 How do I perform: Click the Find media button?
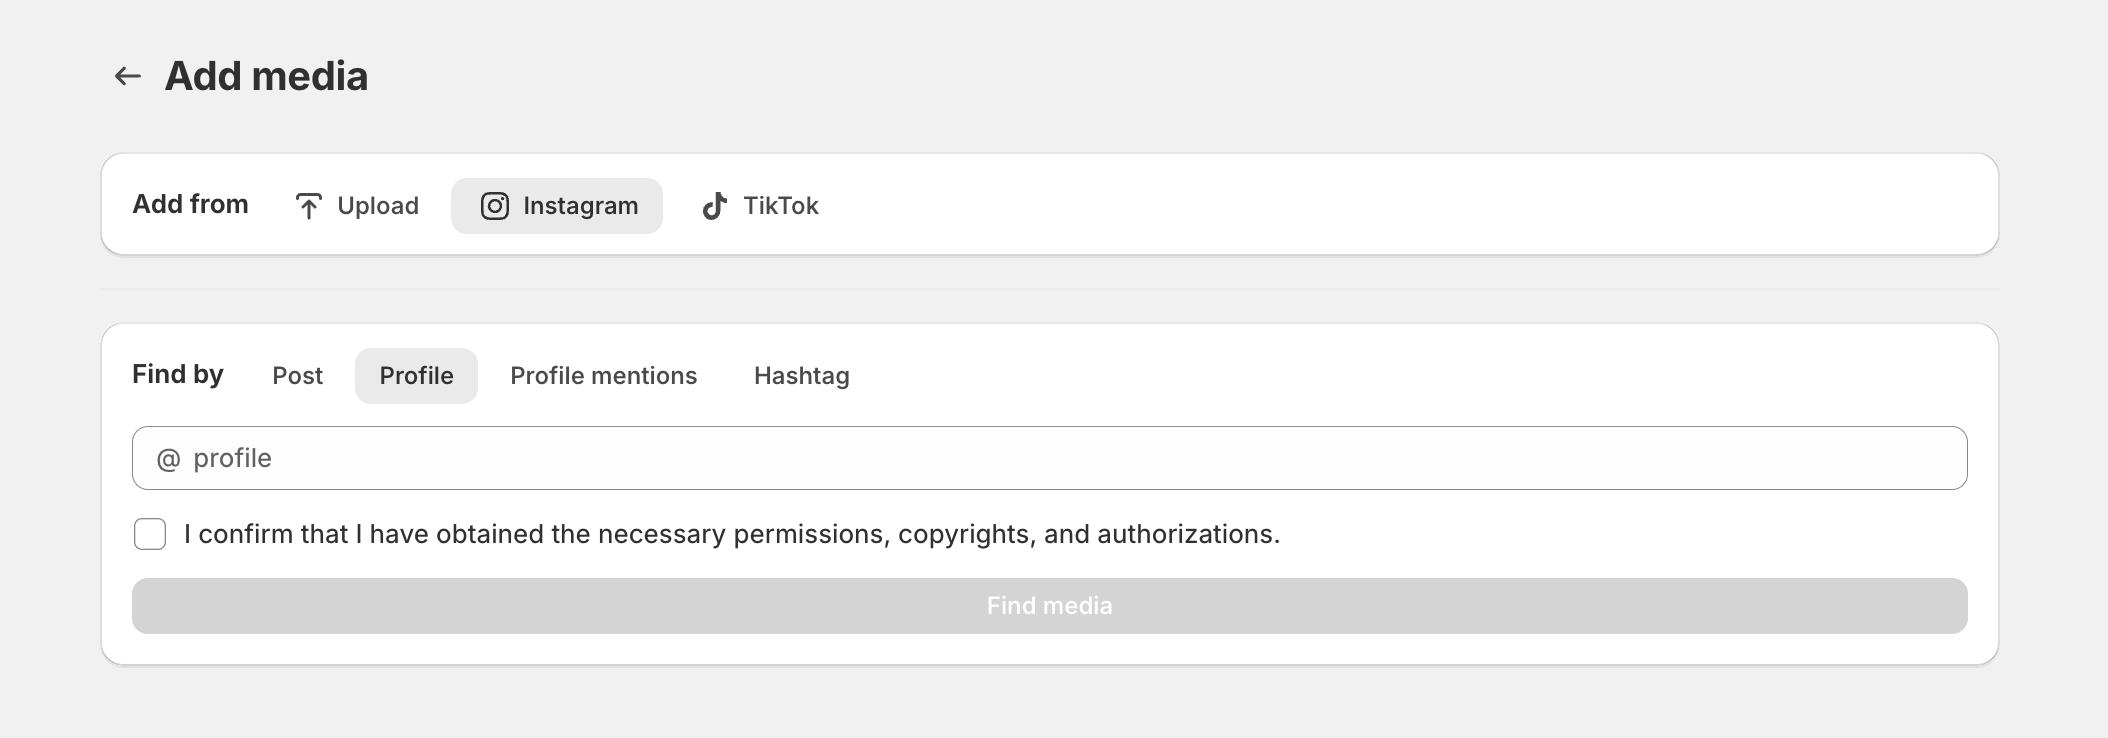coord(1050,606)
